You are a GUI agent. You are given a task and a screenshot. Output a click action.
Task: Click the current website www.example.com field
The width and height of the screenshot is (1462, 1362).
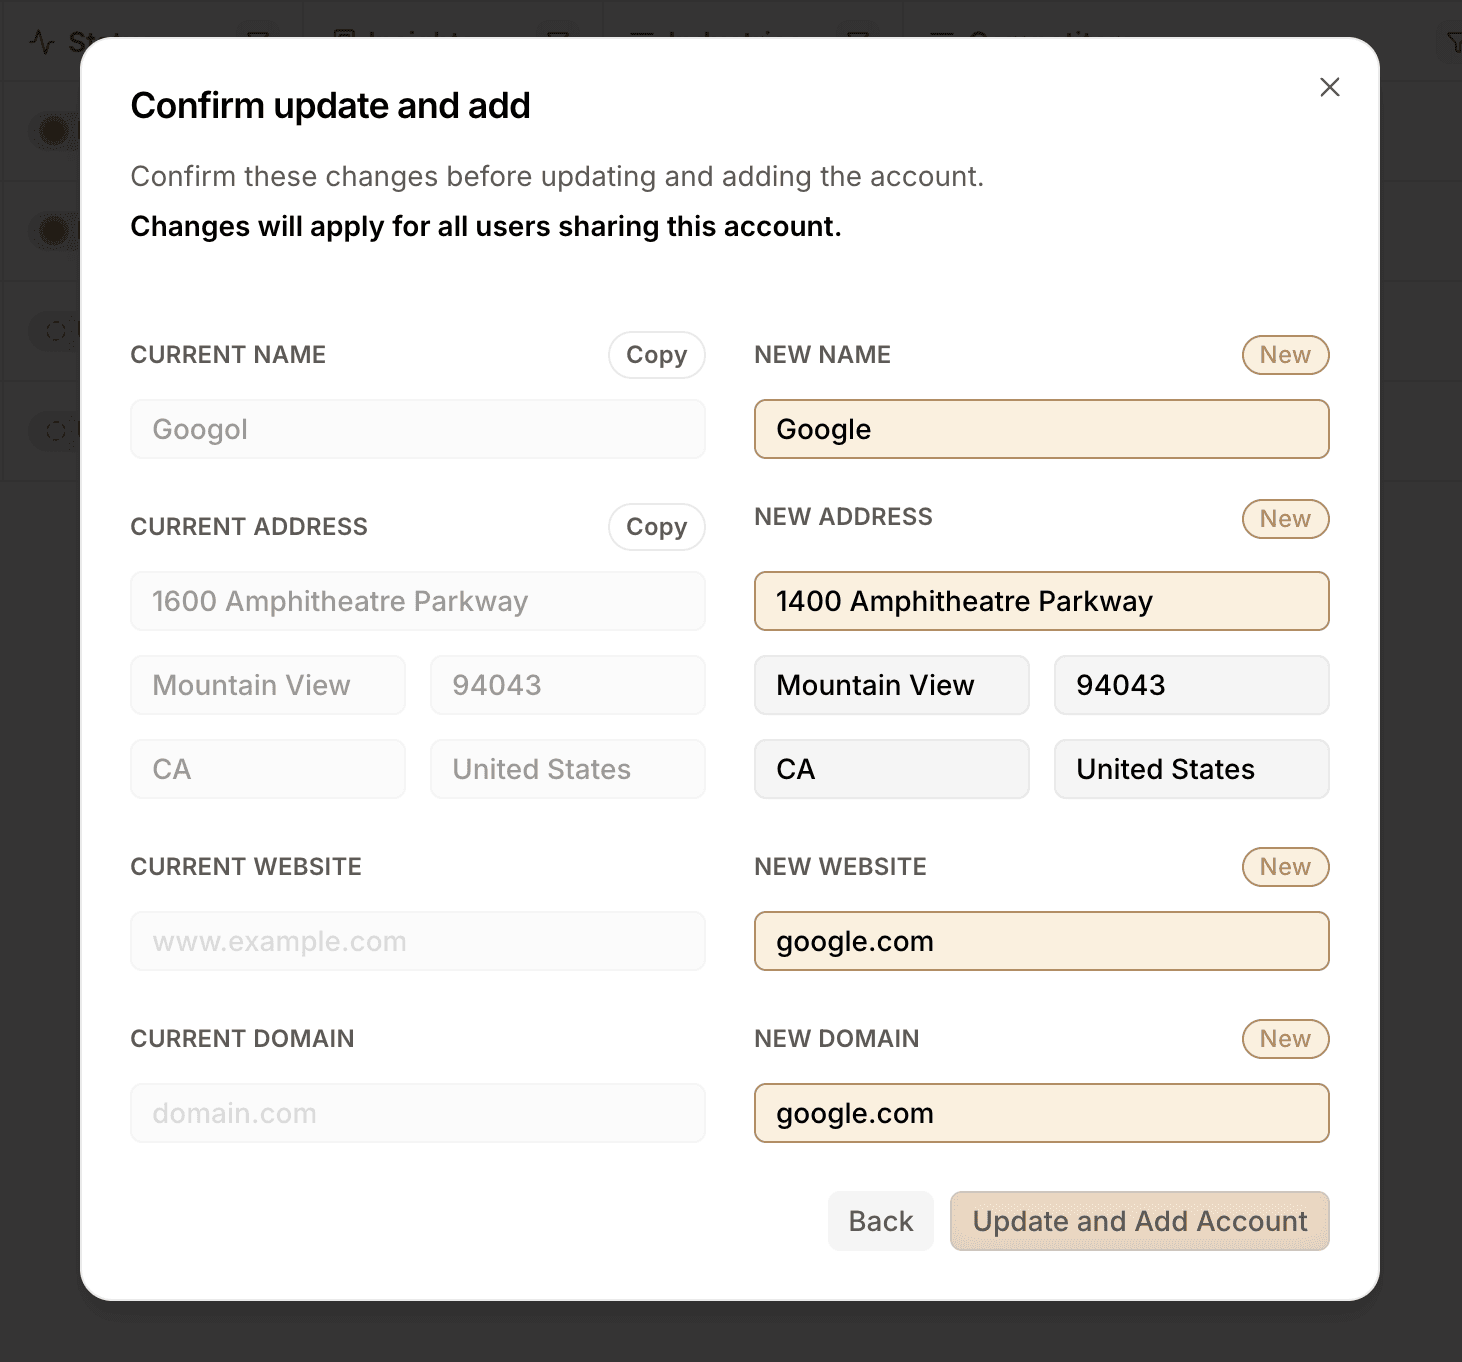coord(417,941)
